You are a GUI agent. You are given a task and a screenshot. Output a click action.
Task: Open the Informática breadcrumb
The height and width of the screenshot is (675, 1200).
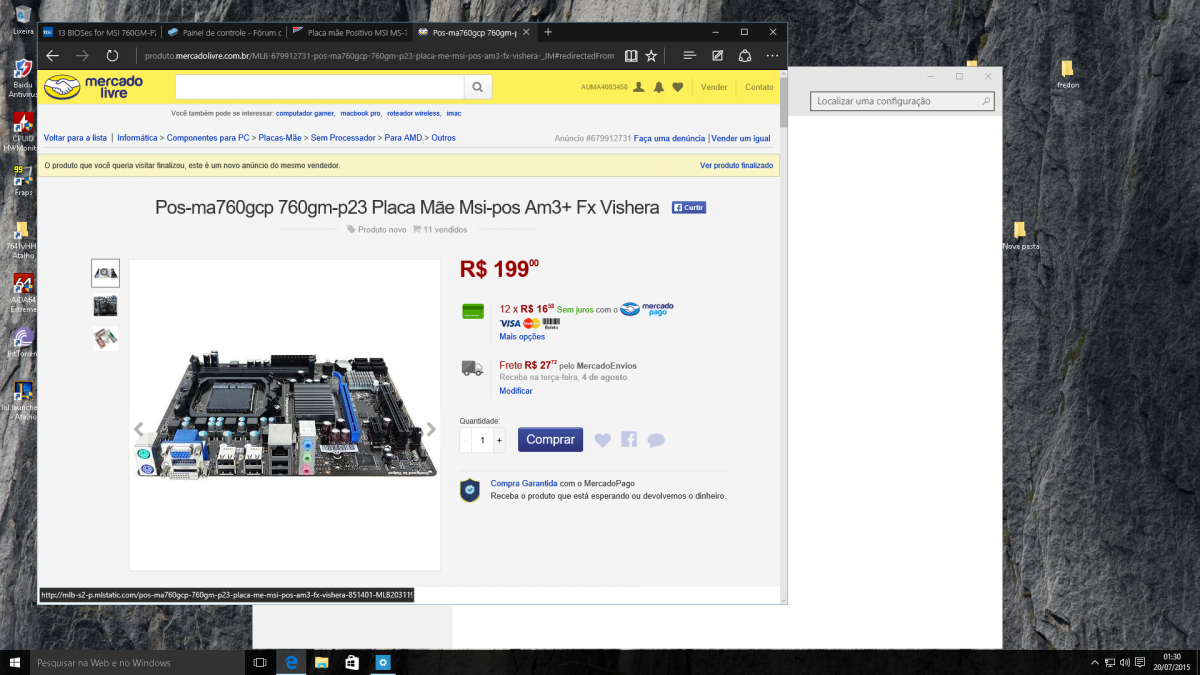[137, 138]
